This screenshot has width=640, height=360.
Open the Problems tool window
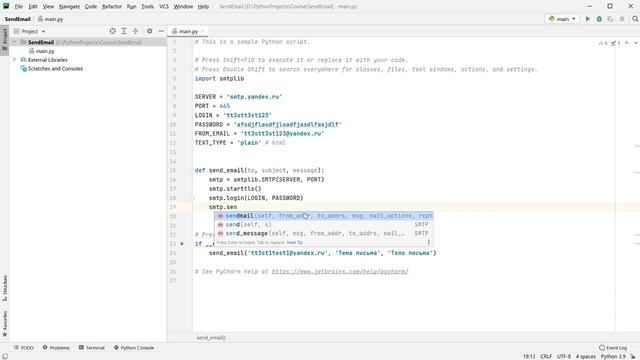(56, 348)
